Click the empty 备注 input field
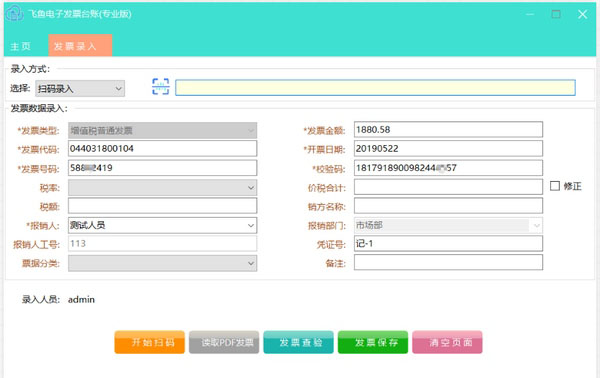 [448, 262]
